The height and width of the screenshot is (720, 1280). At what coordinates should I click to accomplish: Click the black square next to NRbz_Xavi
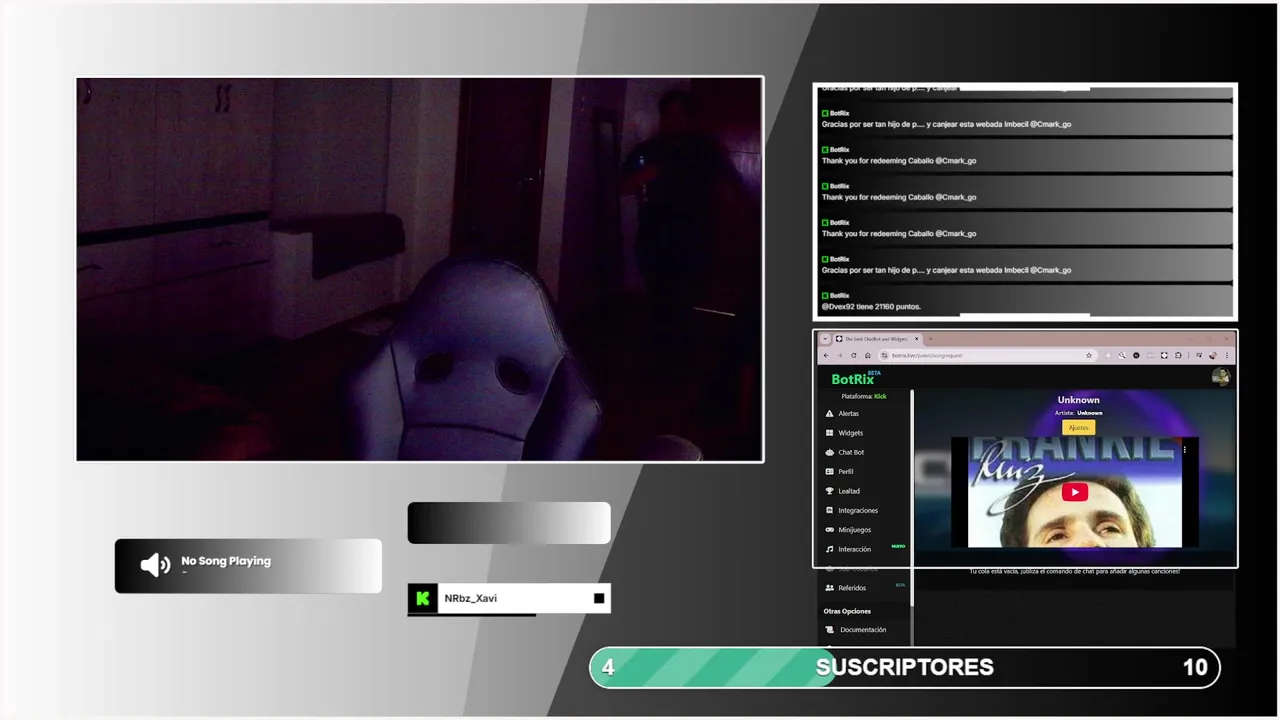(599, 598)
